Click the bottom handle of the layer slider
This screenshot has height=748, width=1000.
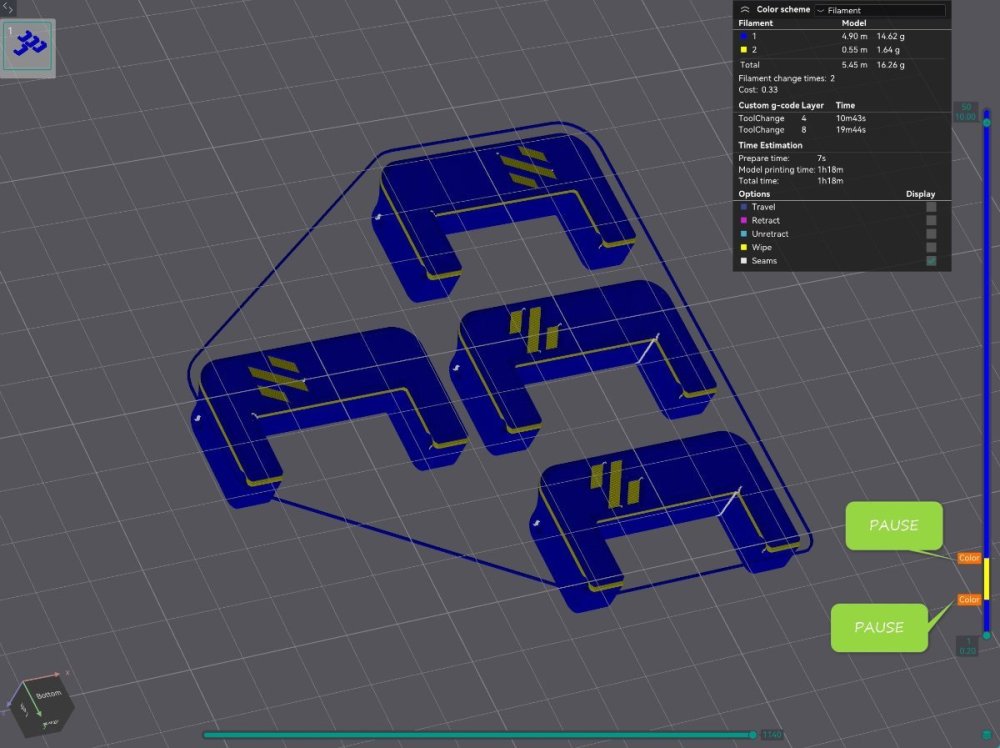pos(987,635)
